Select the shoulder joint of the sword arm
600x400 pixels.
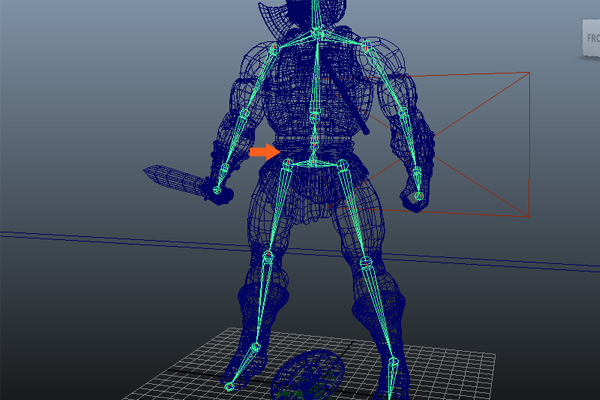point(275,48)
